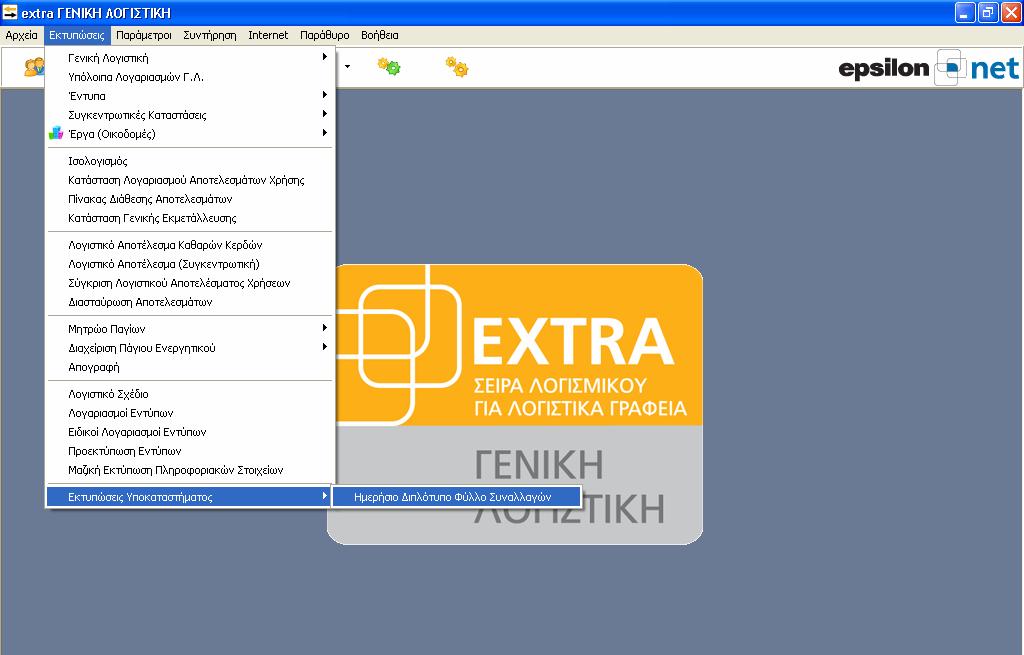The width and height of the screenshot is (1024, 655).
Task: Select Κατάσταση Λογαριασμού Αποτελεσμάτων Χρήσης
Action: point(189,180)
